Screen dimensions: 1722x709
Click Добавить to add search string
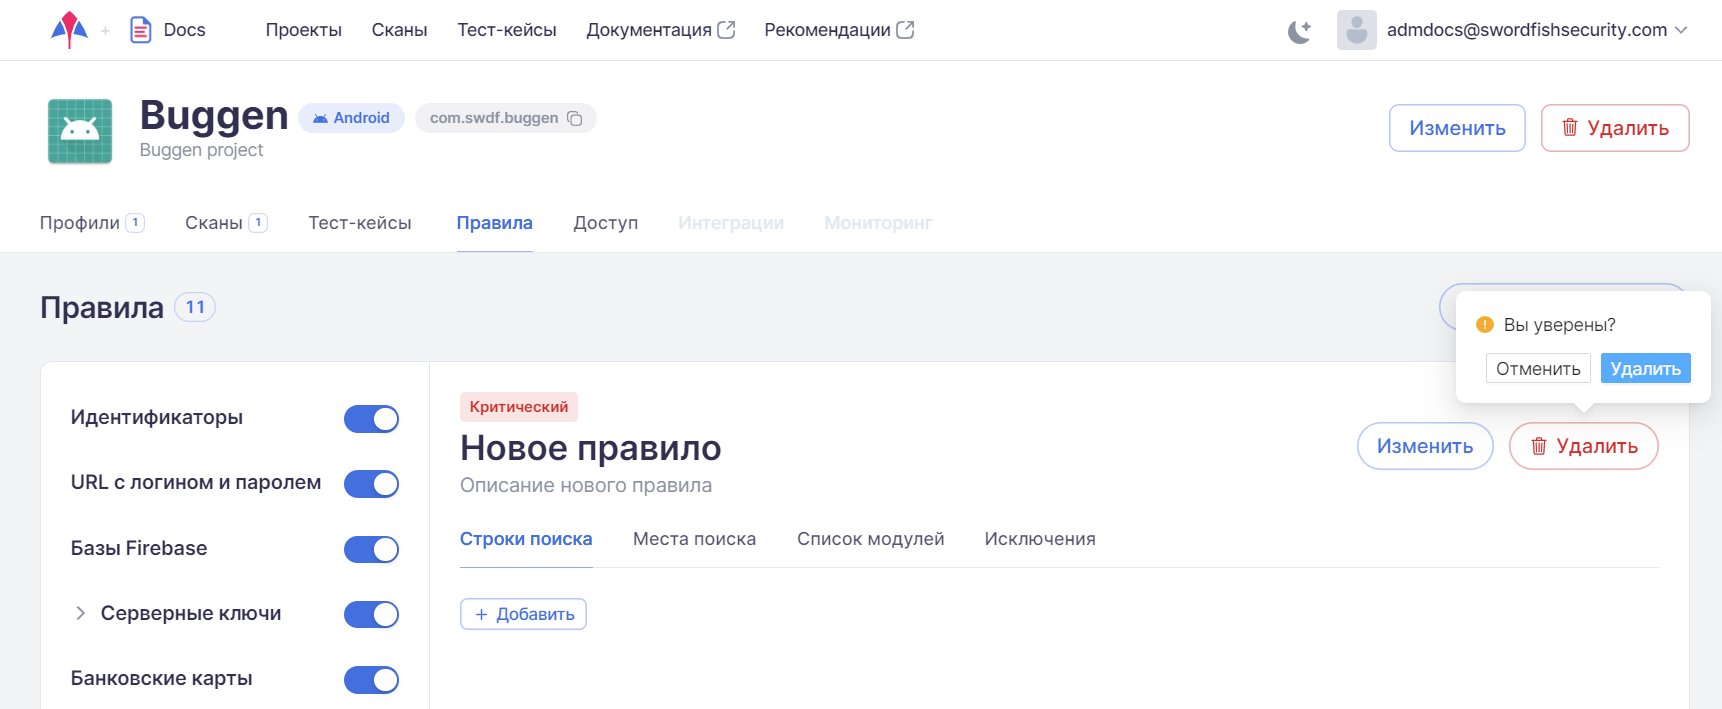(523, 614)
